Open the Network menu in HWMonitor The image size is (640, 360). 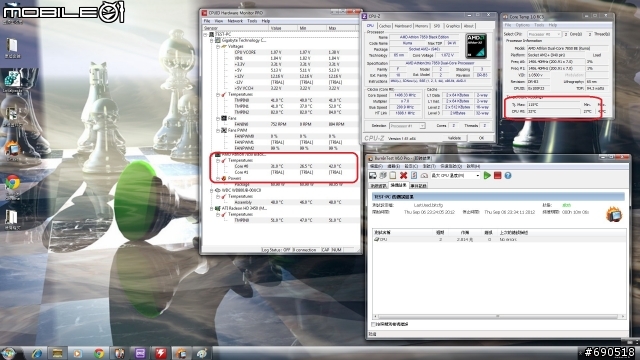click(235, 21)
